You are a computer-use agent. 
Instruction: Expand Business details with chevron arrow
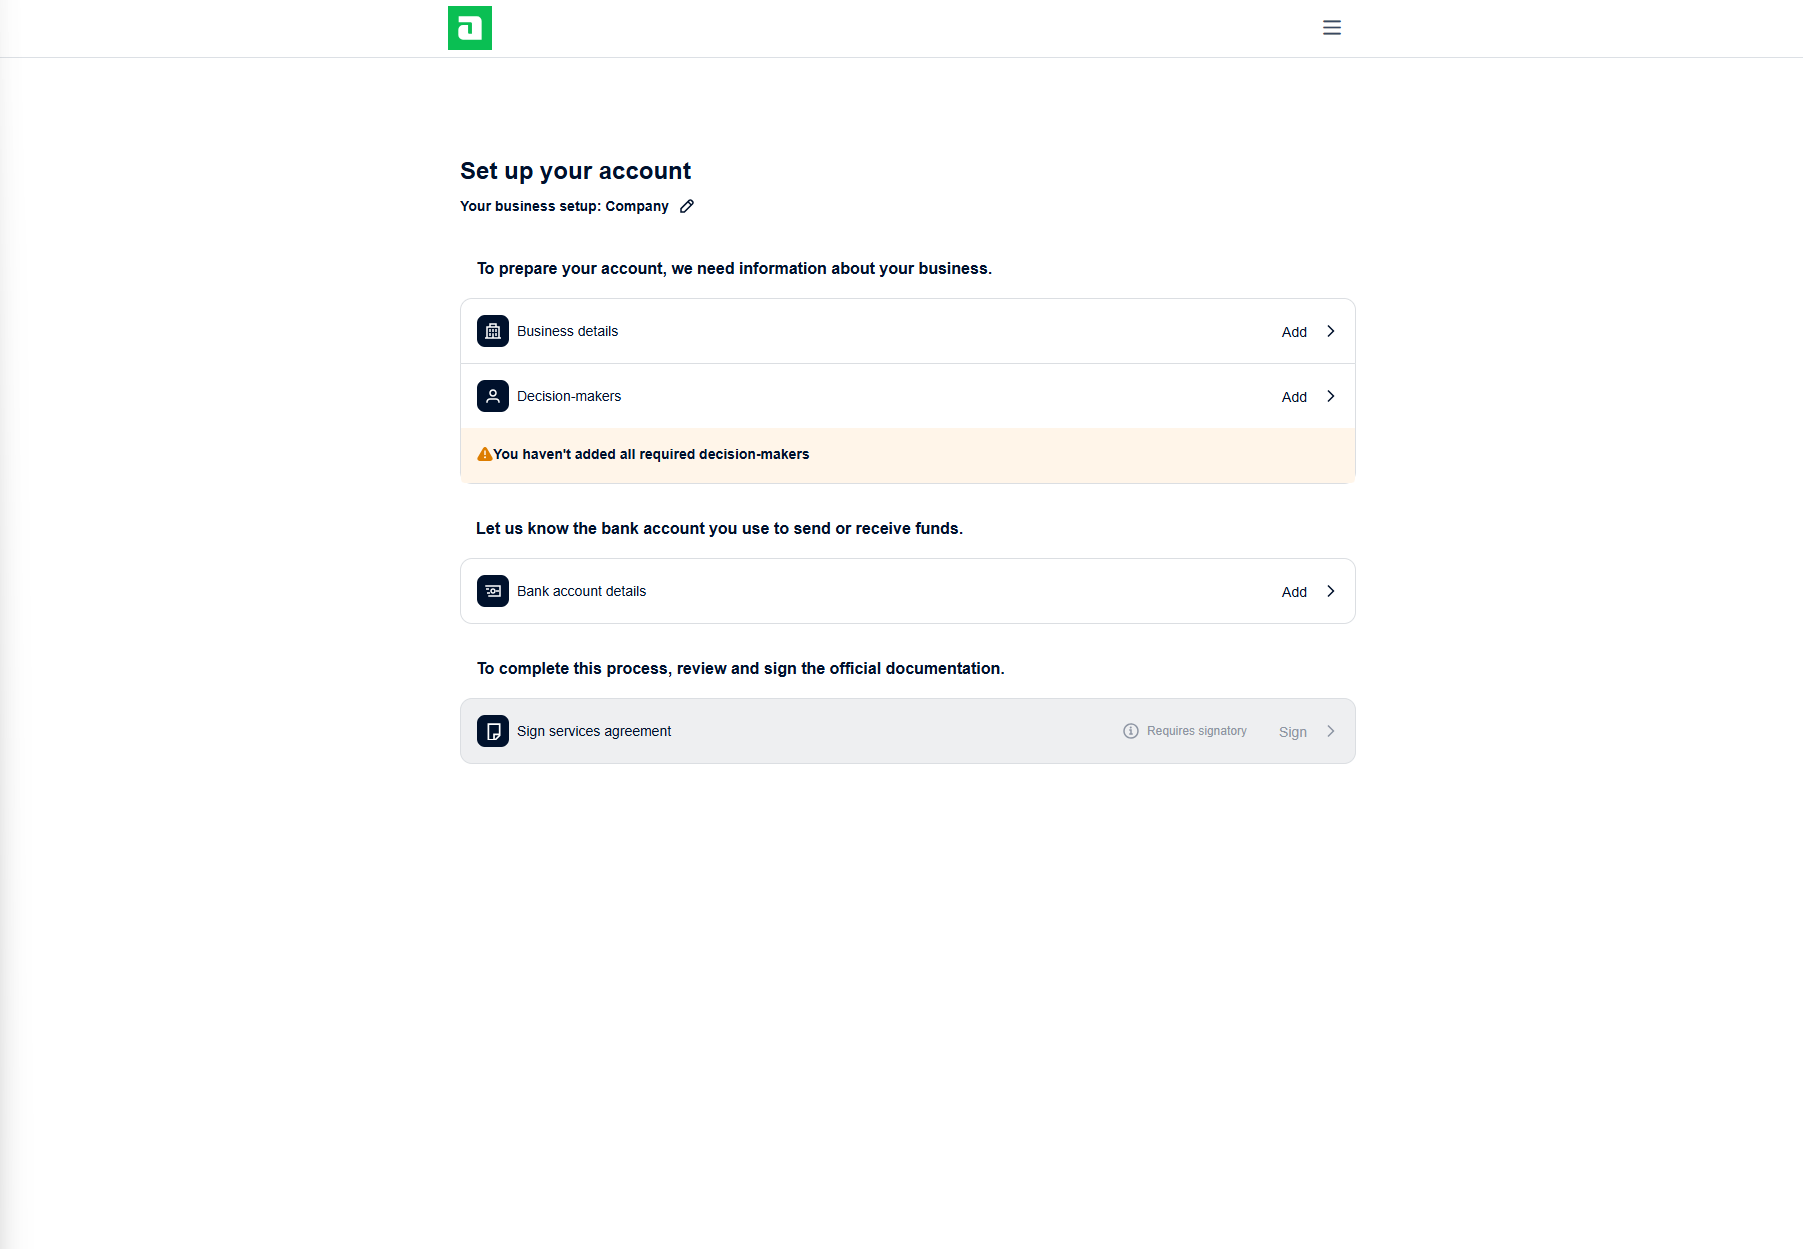pos(1331,331)
